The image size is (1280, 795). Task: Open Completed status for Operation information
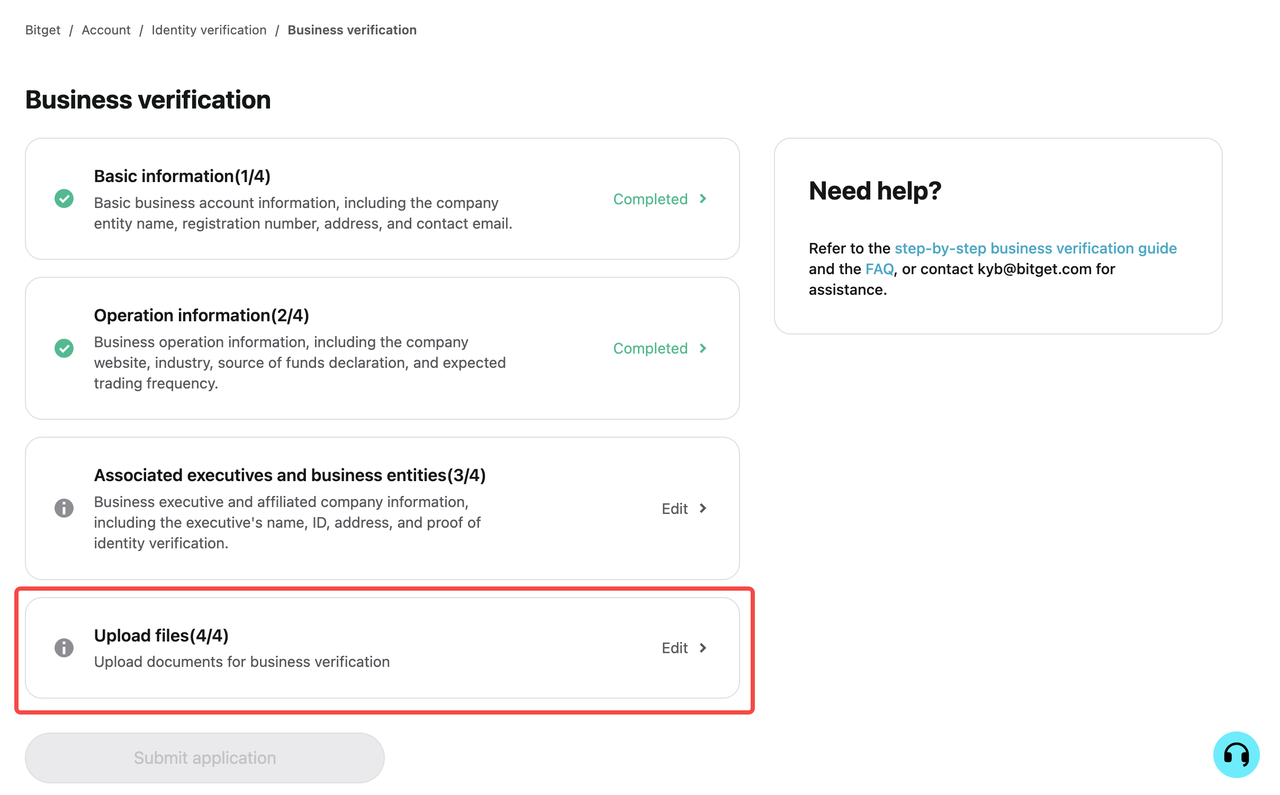tap(650, 348)
